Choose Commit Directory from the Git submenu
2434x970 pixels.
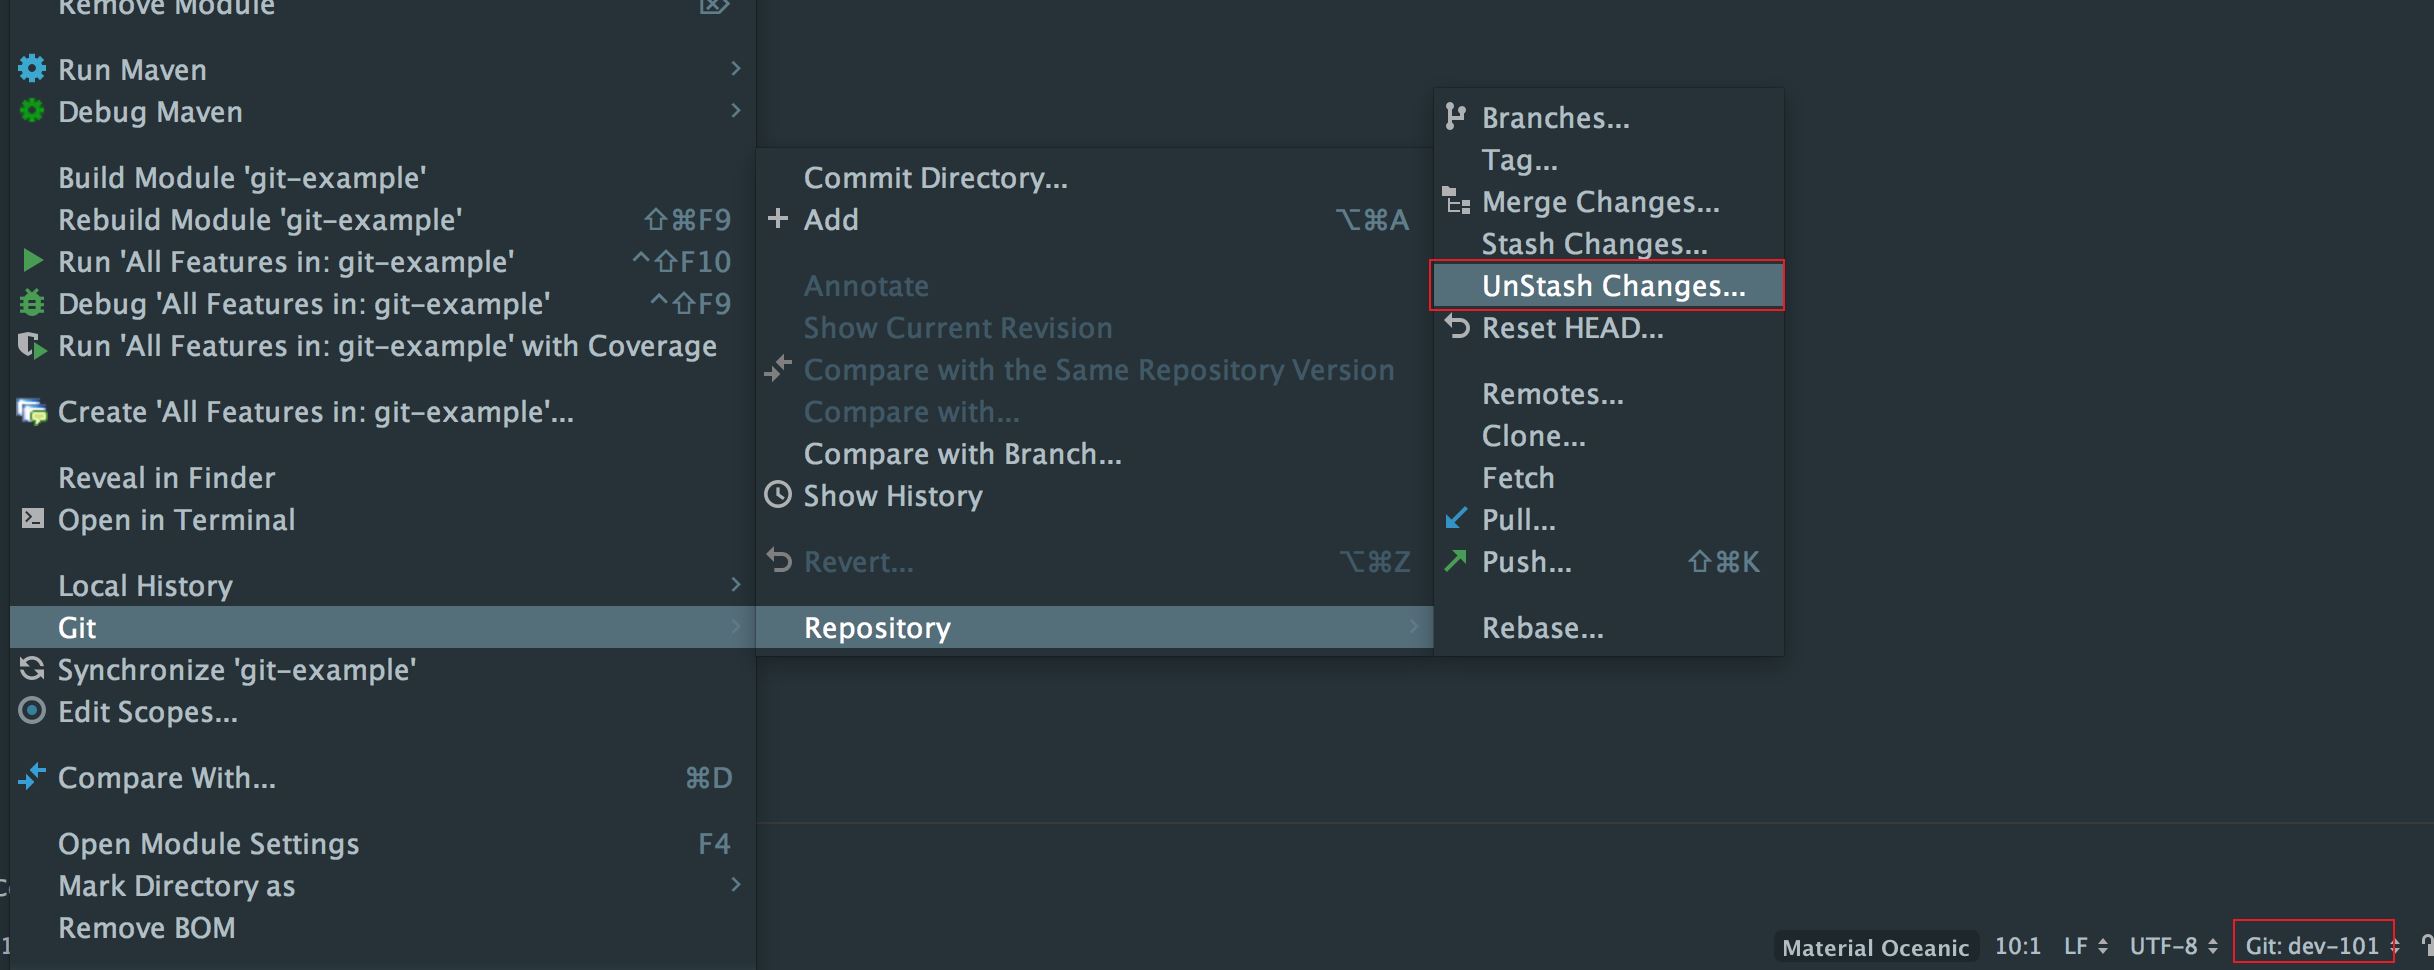coord(935,177)
